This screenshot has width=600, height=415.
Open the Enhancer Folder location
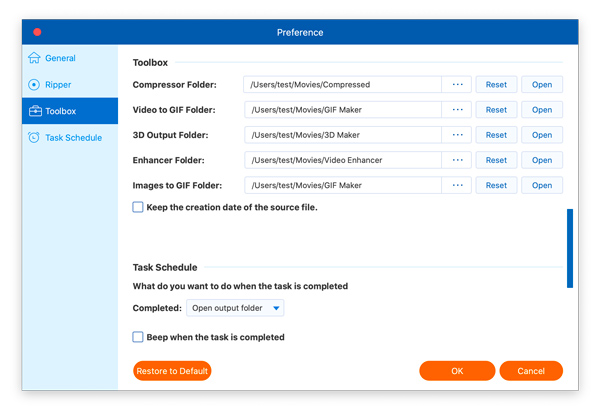coord(542,160)
